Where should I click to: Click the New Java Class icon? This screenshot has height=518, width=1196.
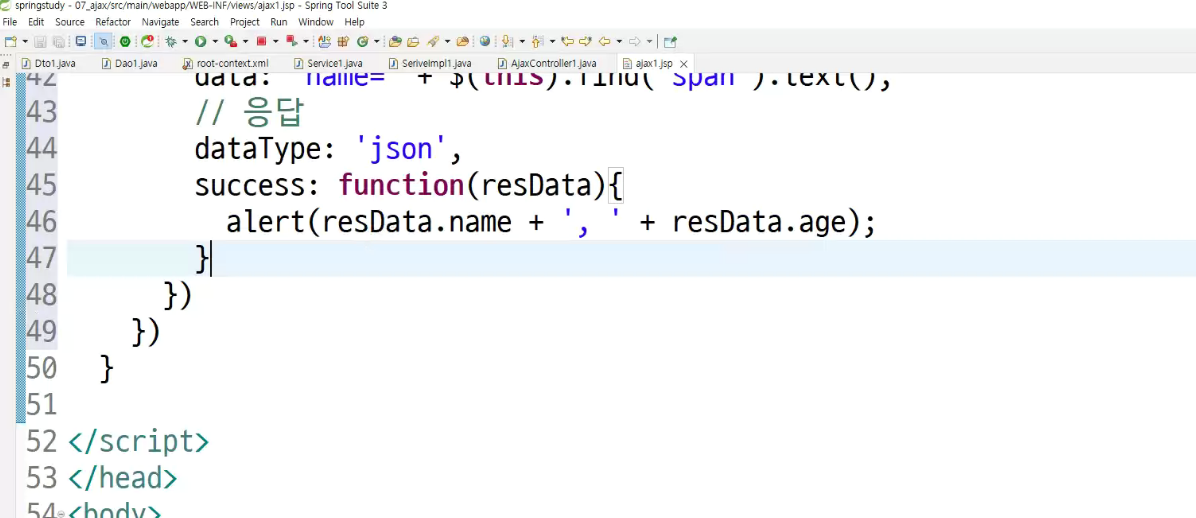(362, 41)
